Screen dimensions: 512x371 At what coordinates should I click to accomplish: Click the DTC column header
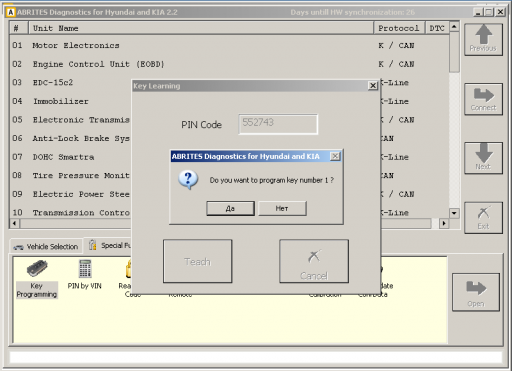437,28
